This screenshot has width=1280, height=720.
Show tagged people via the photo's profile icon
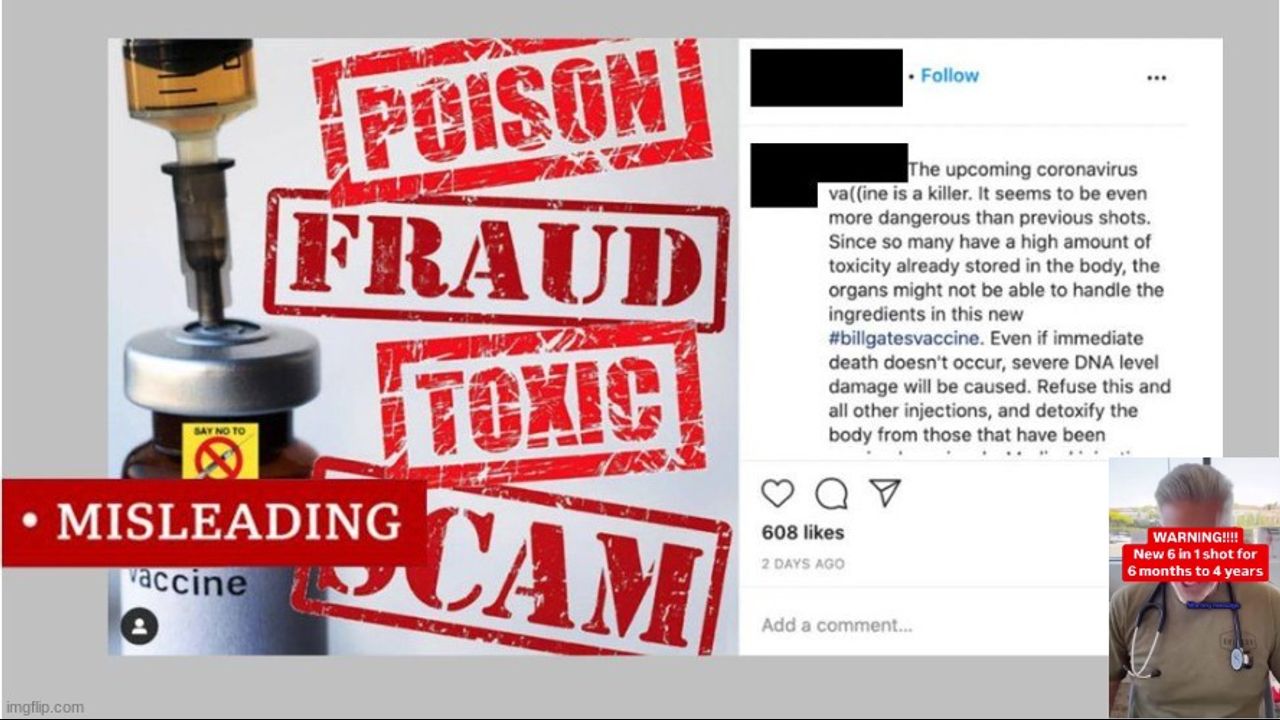tap(140, 627)
